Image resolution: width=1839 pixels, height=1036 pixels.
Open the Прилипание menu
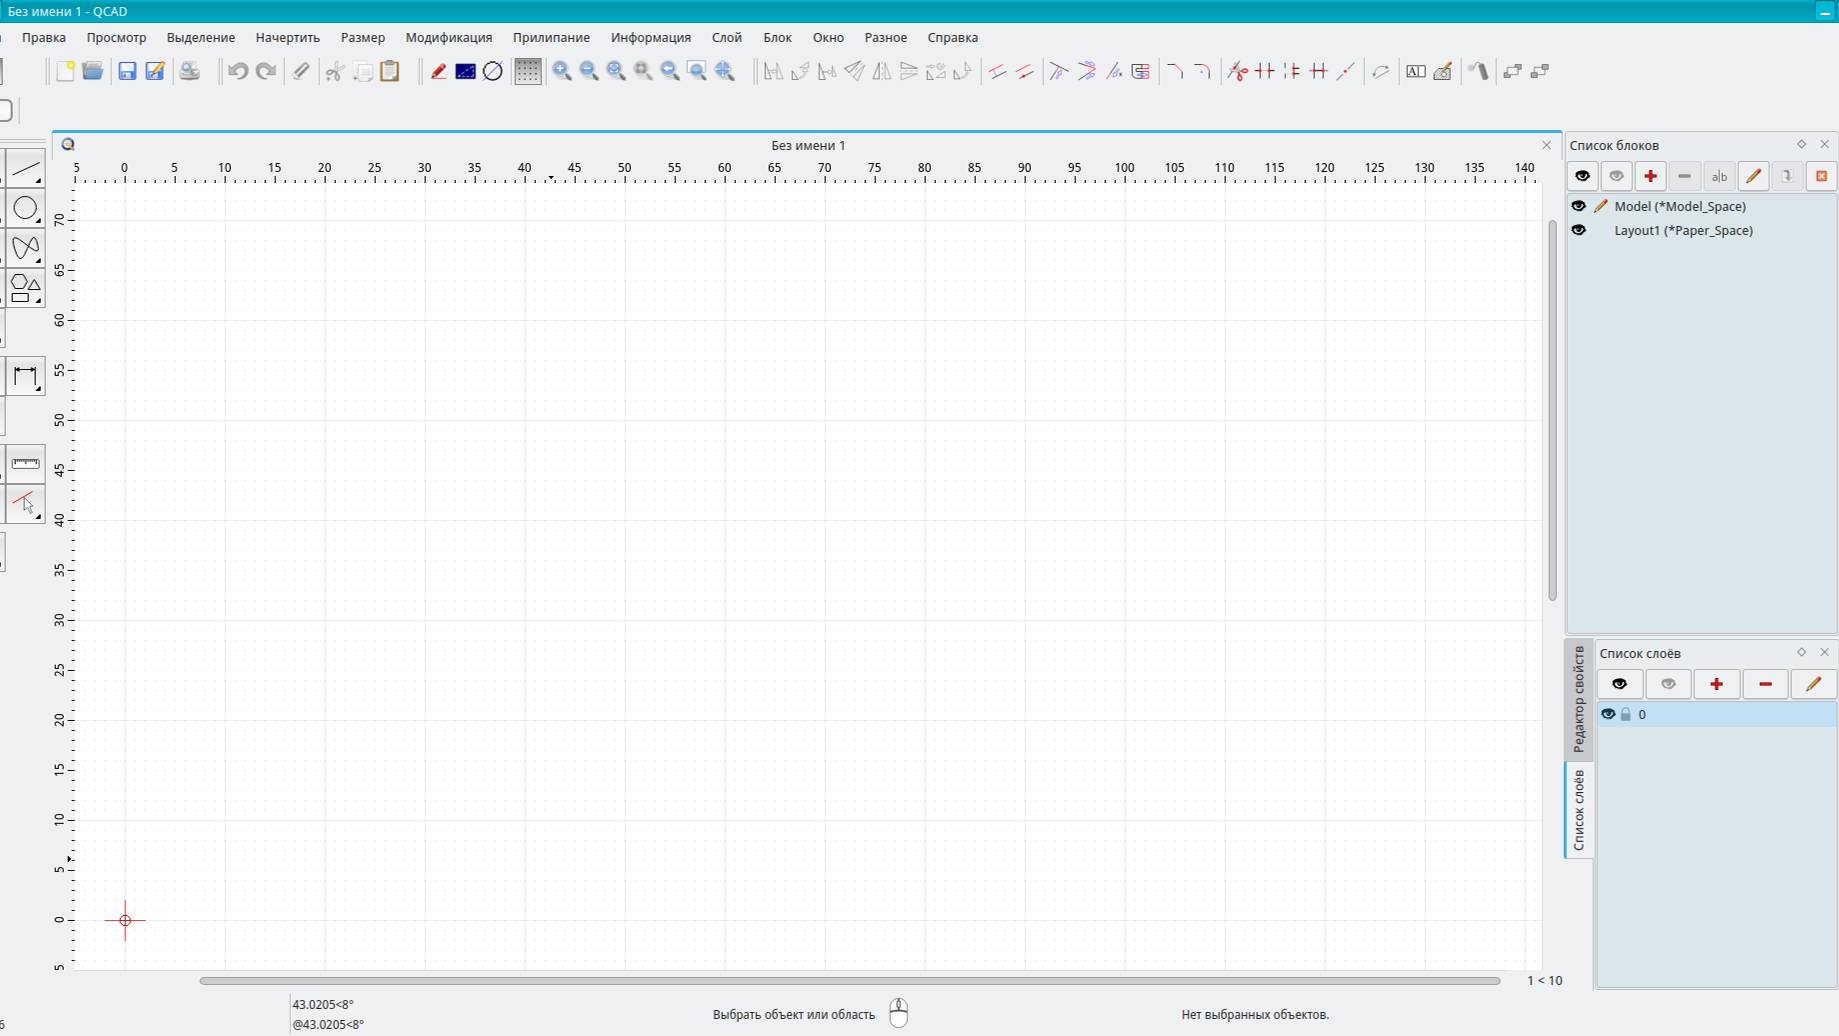(x=551, y=37)
